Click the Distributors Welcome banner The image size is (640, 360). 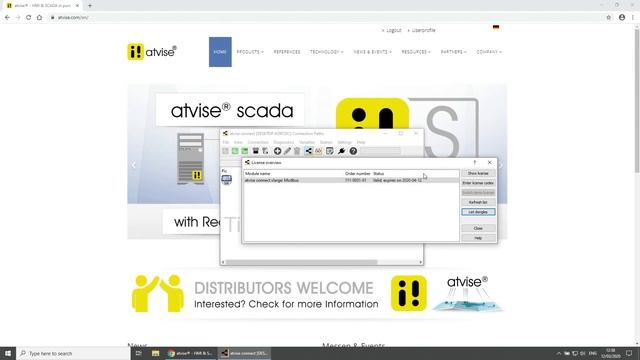317,294
